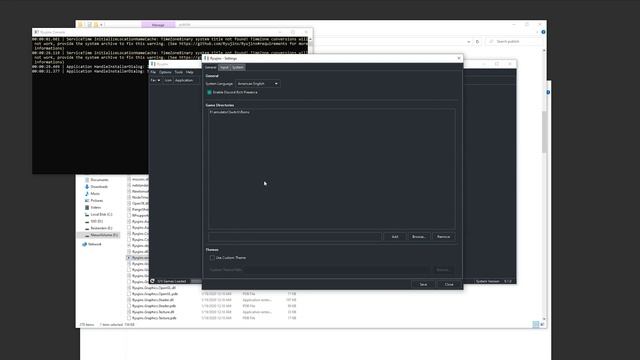This screenshot has height=360, width=640.
Task: Click the Icon column header in Ryujinx
Action: (x=168, y=80)
